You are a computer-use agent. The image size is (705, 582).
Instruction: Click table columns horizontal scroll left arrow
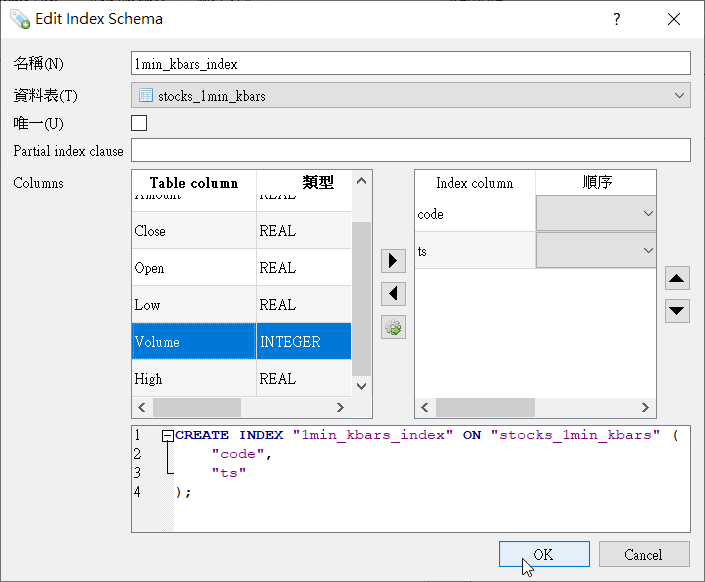point(142,407)
